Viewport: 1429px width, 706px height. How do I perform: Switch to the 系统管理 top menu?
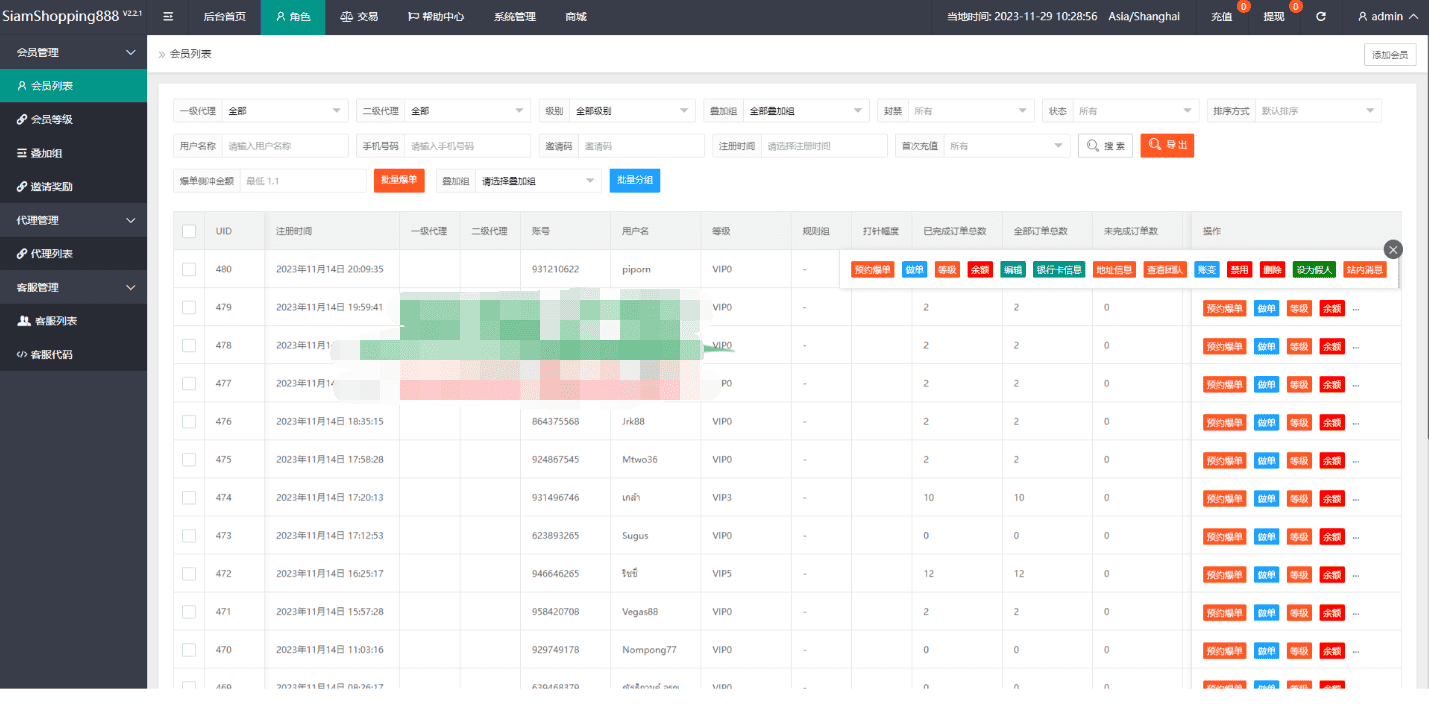[514, 17]
